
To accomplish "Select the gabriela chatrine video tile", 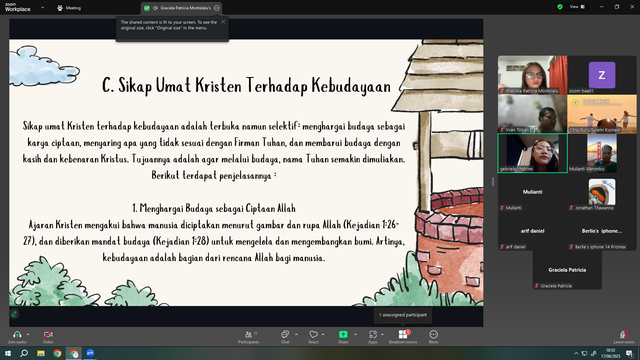I will [532, 153].
